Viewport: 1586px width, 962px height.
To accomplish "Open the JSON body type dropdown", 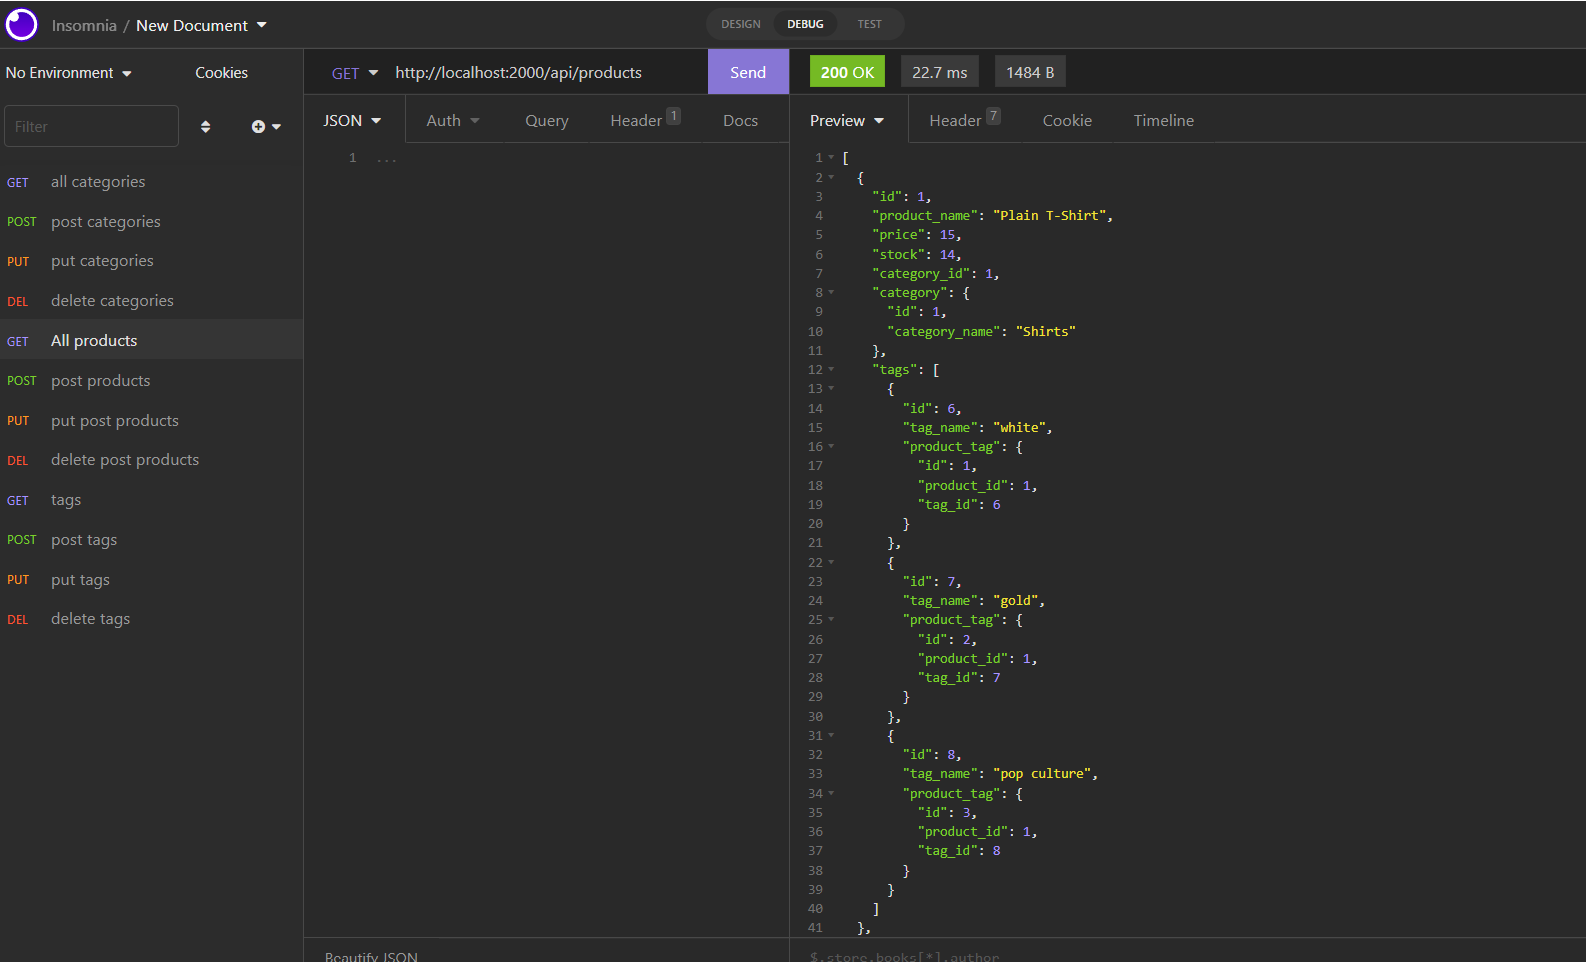I will click(352, 120).
